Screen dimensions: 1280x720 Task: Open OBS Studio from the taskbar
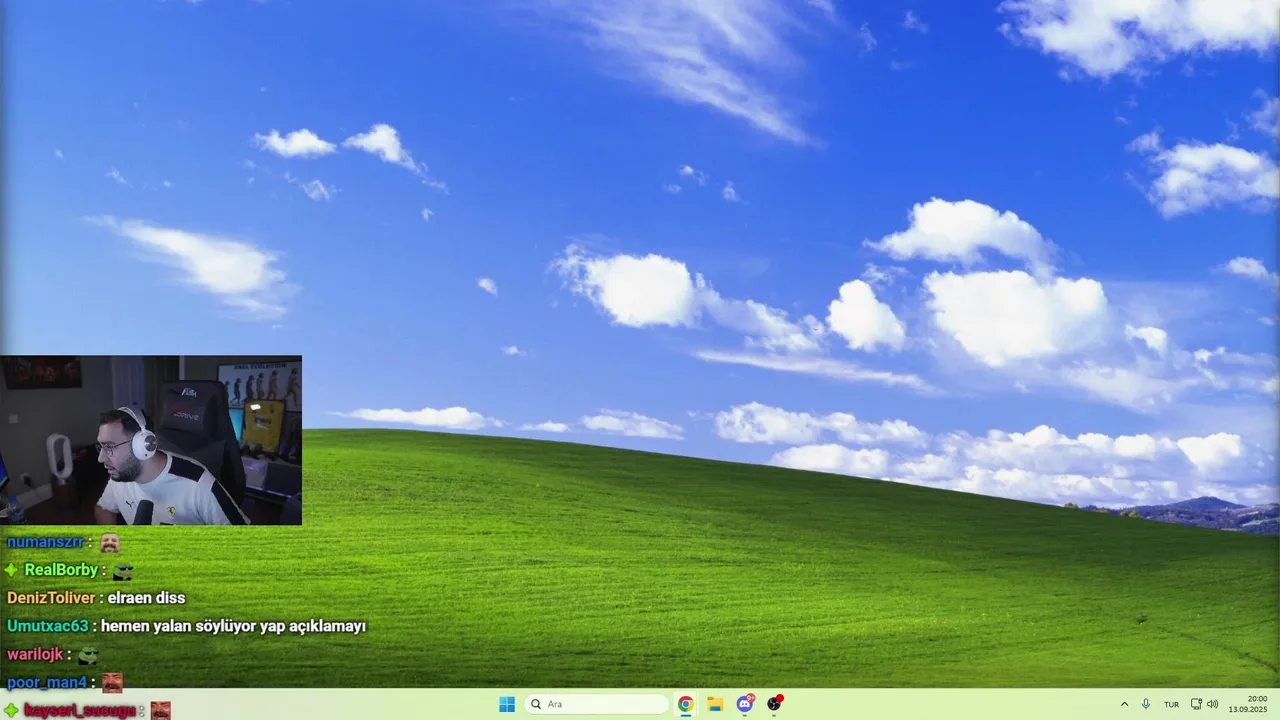point(774,704)
